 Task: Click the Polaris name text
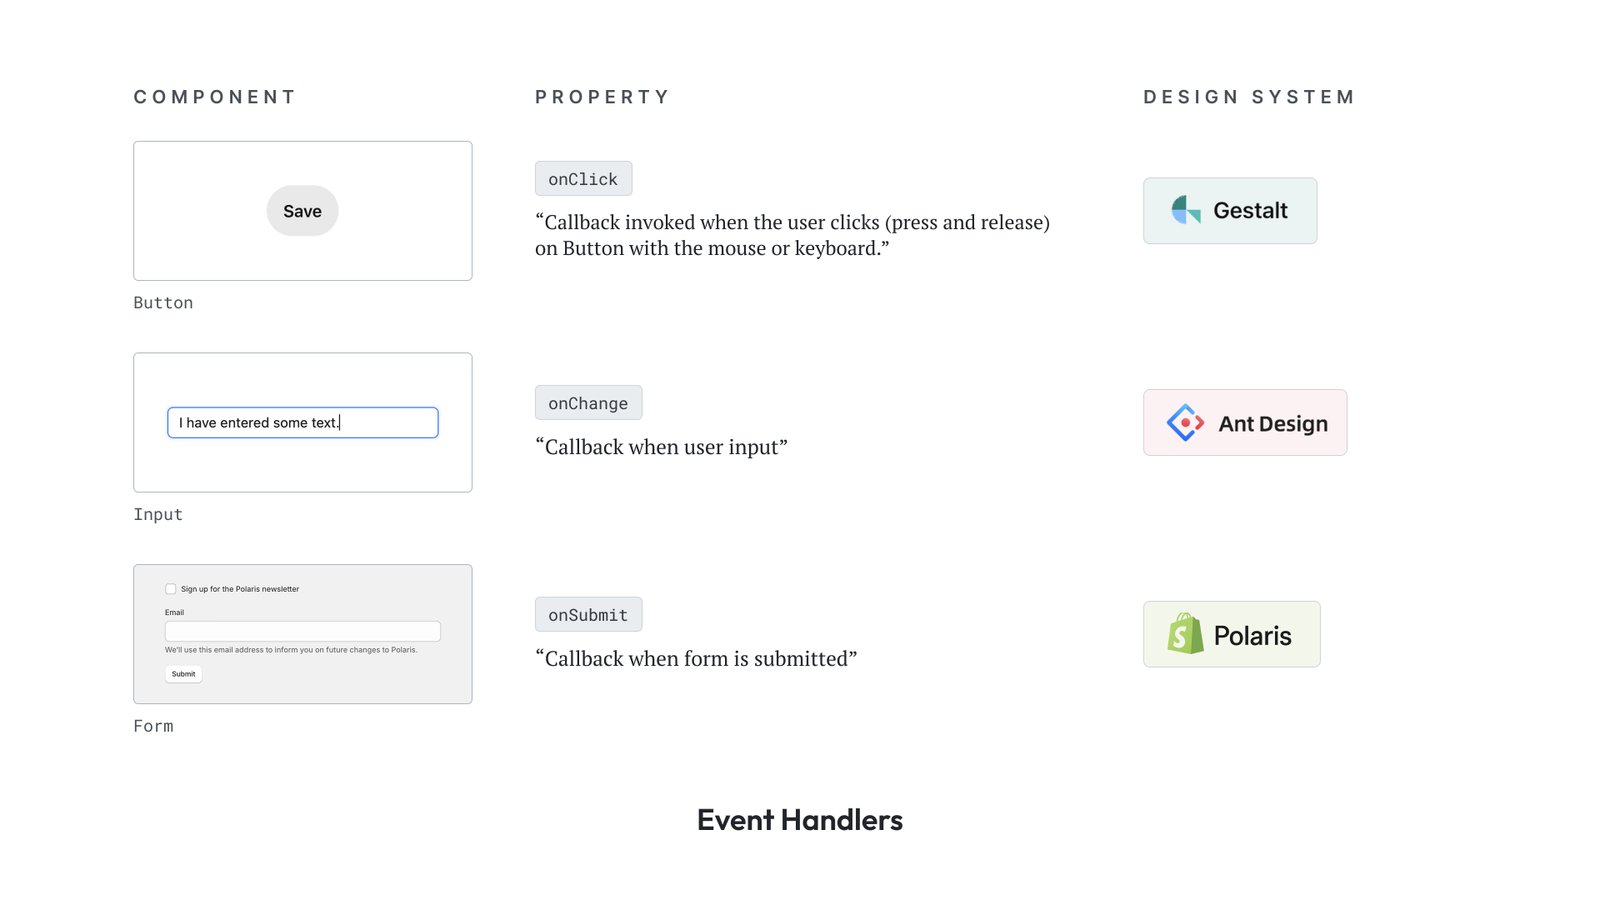pyautogui.click(x=1252, y=636)
